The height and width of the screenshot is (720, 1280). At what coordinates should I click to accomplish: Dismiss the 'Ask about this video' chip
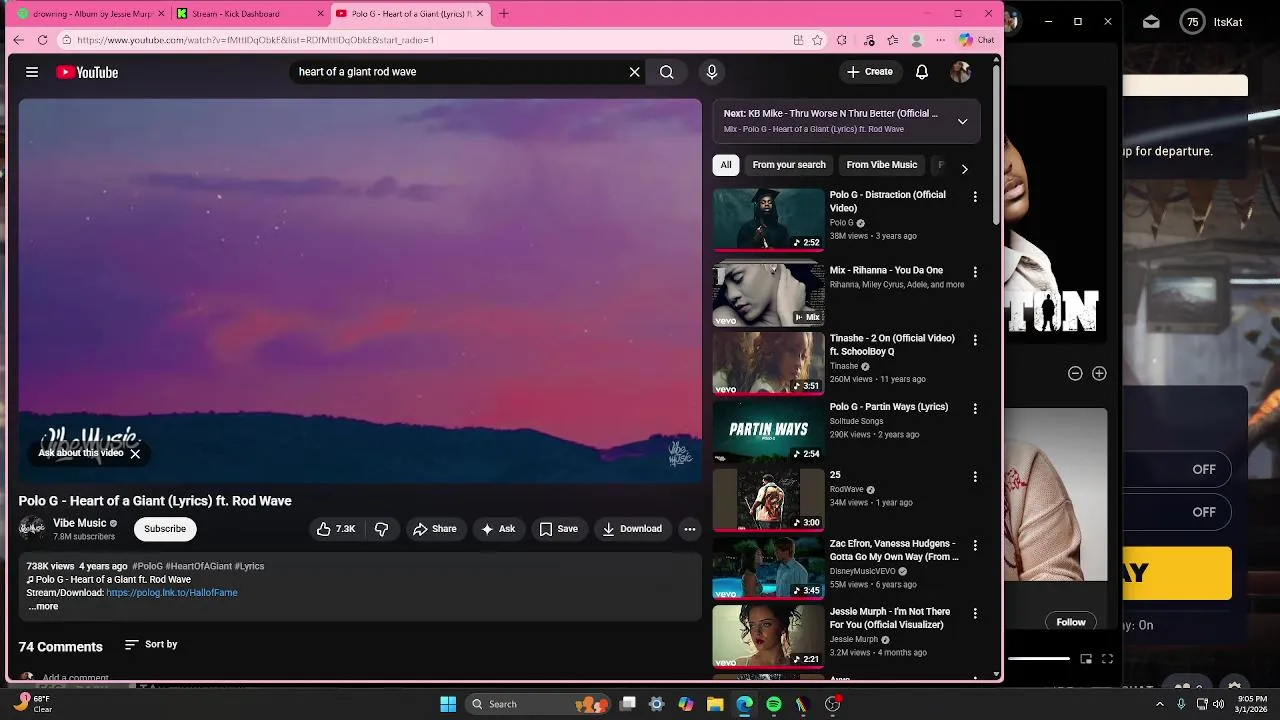pyautogui.click(x=135, y=454)
